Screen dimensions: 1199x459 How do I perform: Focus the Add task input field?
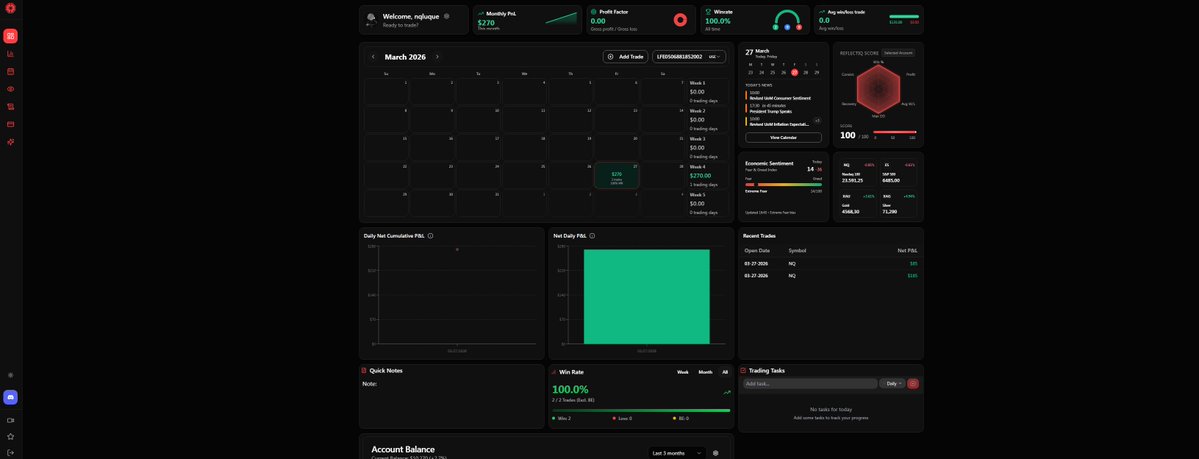coord(810,383)
